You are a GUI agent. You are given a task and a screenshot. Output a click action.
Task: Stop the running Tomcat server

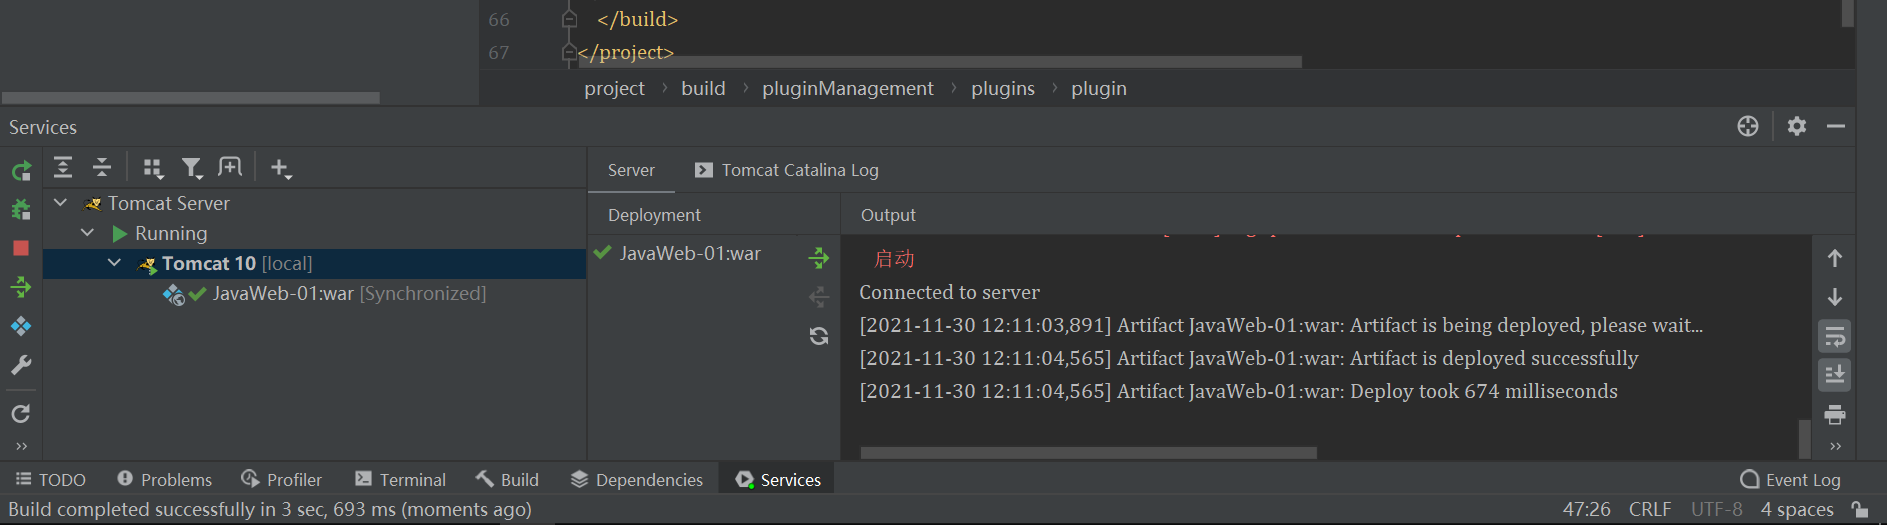tap(21, 248)
